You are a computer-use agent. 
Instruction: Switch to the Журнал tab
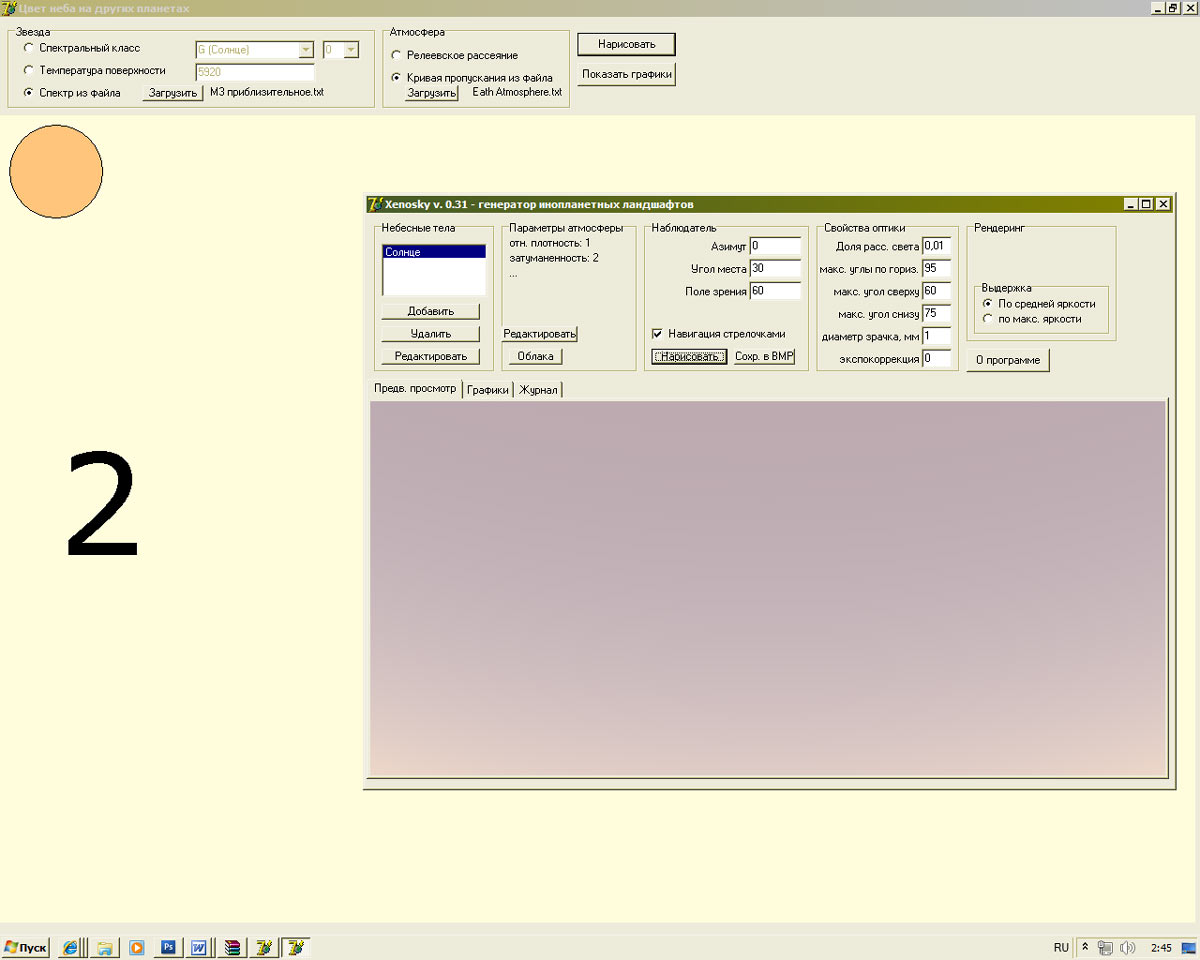(x=538, y=390)
